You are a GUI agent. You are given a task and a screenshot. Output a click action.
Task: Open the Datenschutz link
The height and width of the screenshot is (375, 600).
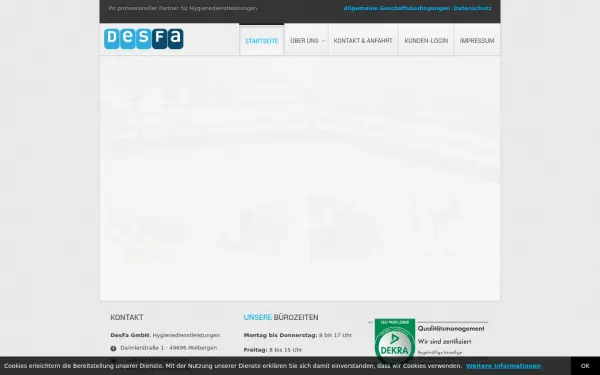point(472,8)
